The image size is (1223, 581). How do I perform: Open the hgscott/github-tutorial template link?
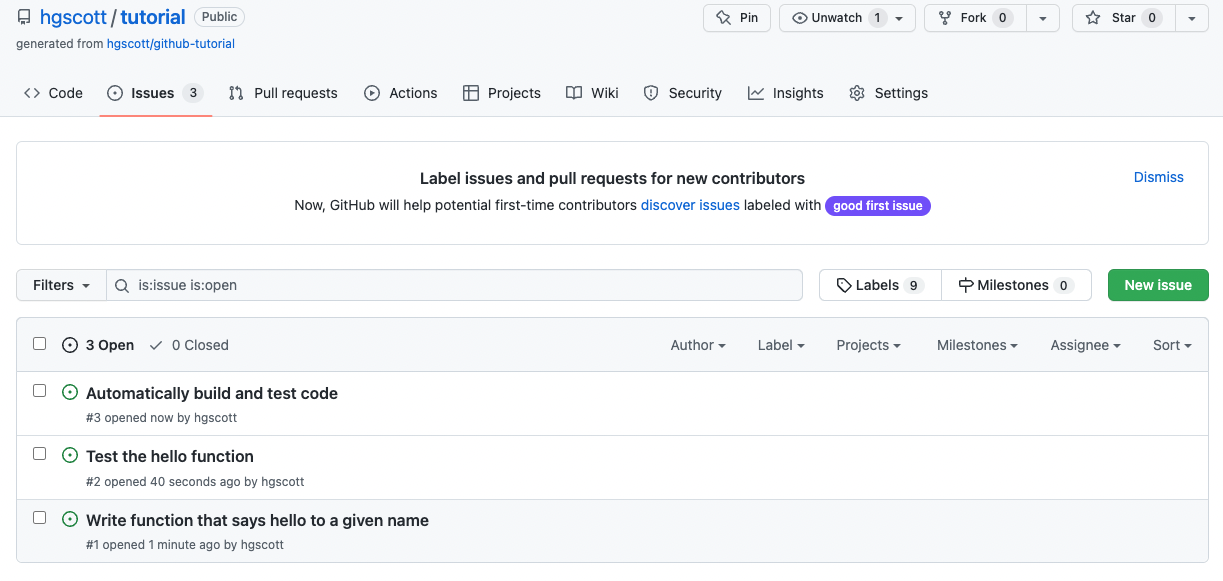171,44
